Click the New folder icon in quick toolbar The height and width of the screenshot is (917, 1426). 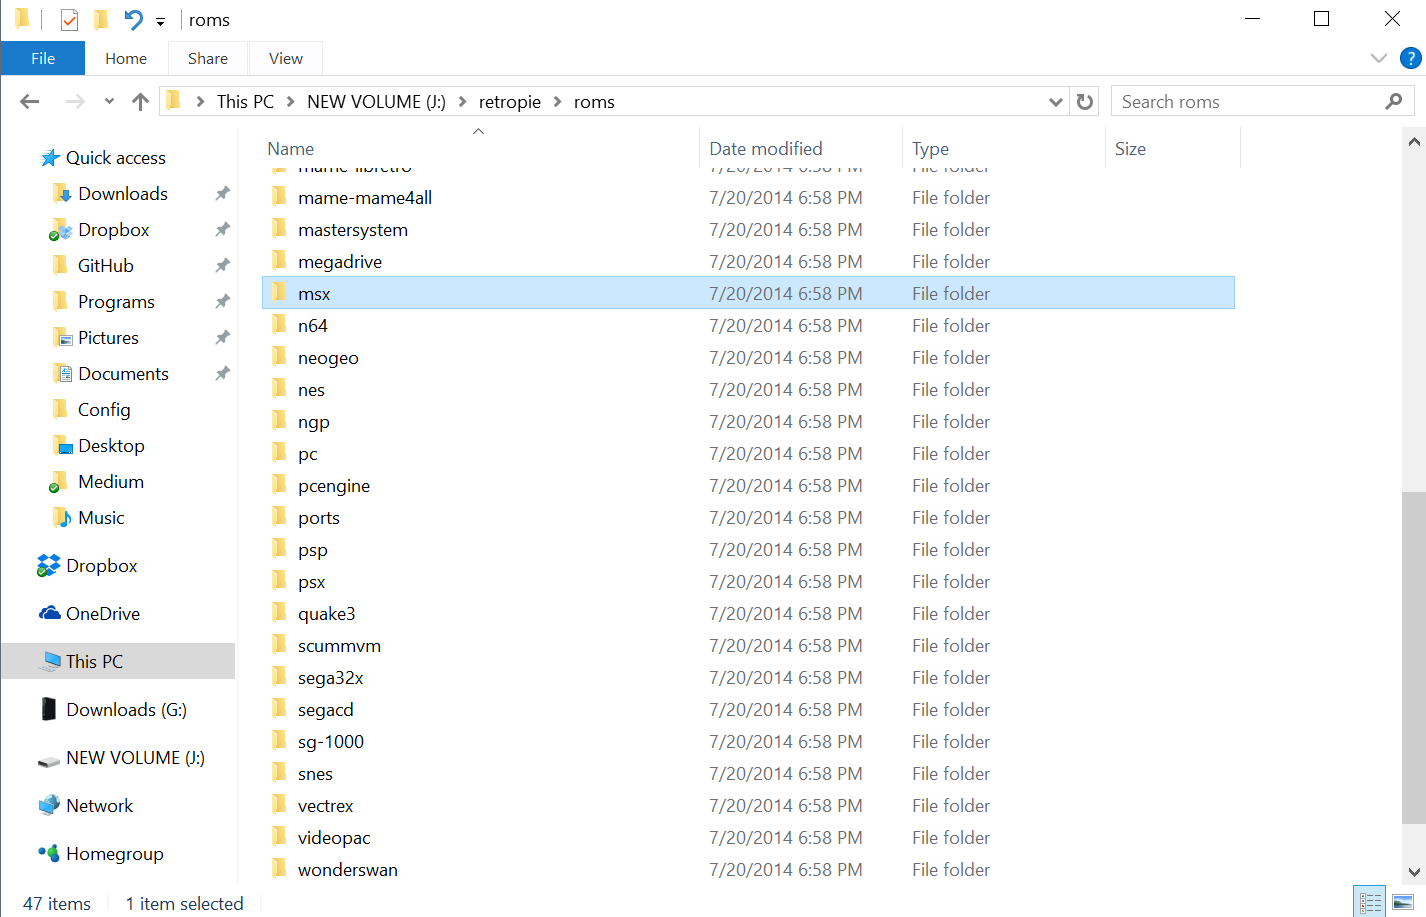tap(101, 20)
